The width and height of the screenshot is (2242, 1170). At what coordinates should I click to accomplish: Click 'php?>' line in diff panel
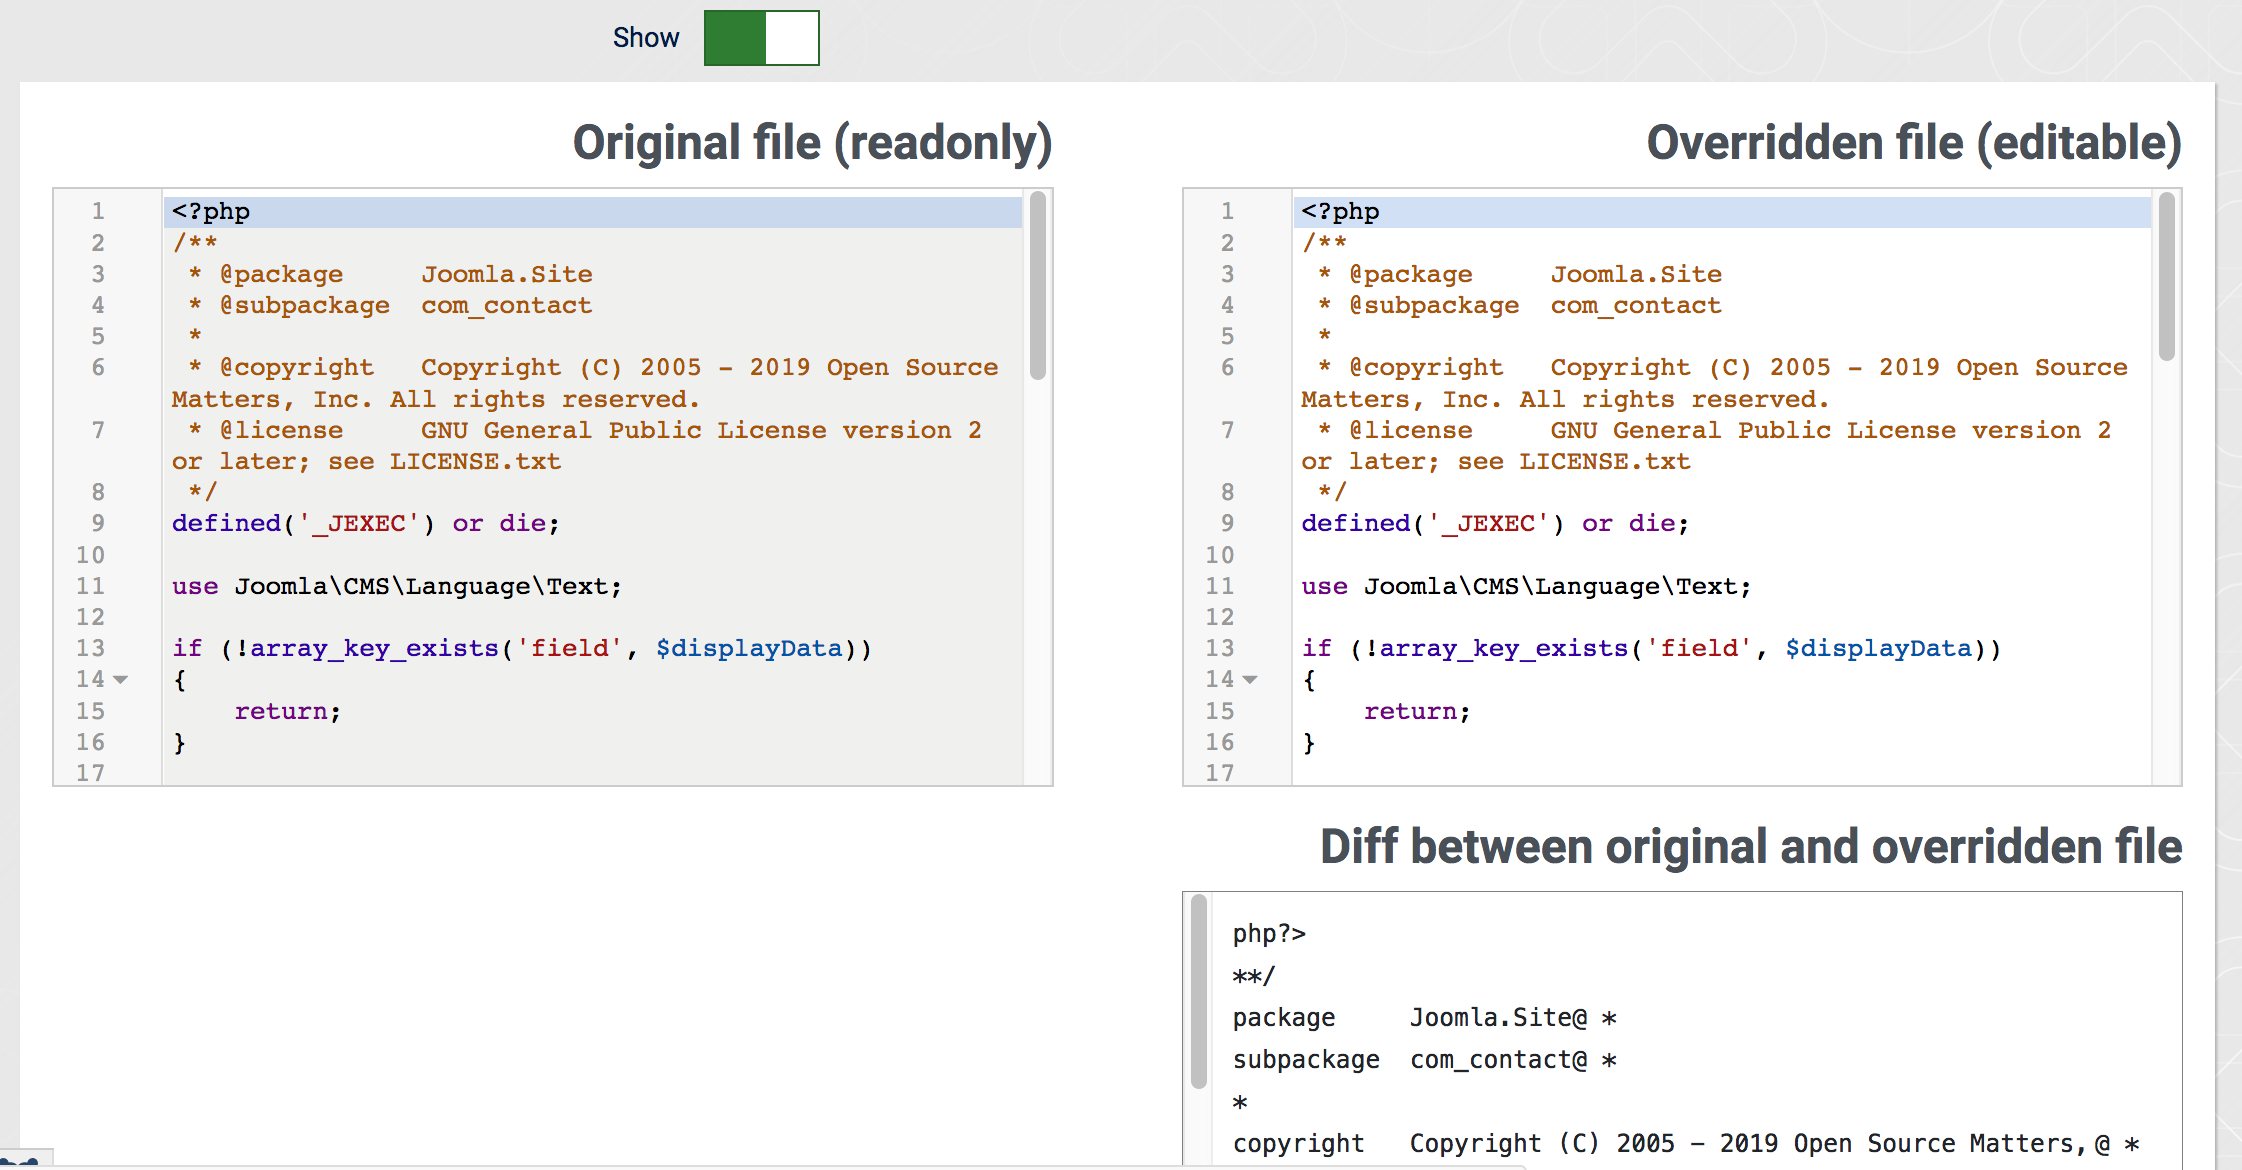coord(1269,934)
